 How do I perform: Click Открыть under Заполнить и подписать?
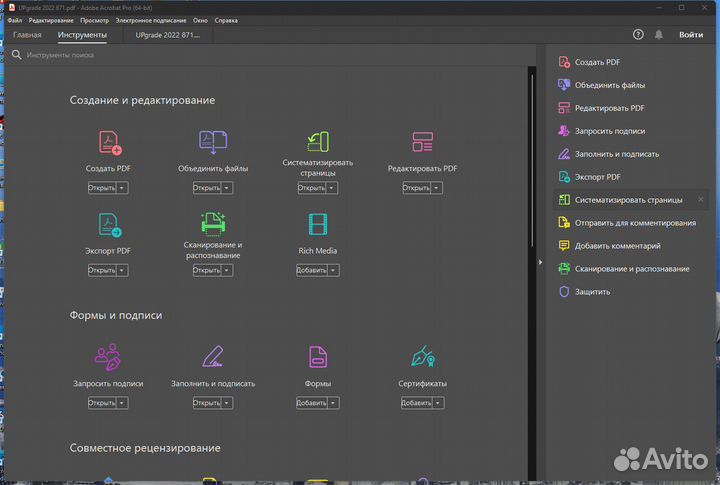[207, 403]
